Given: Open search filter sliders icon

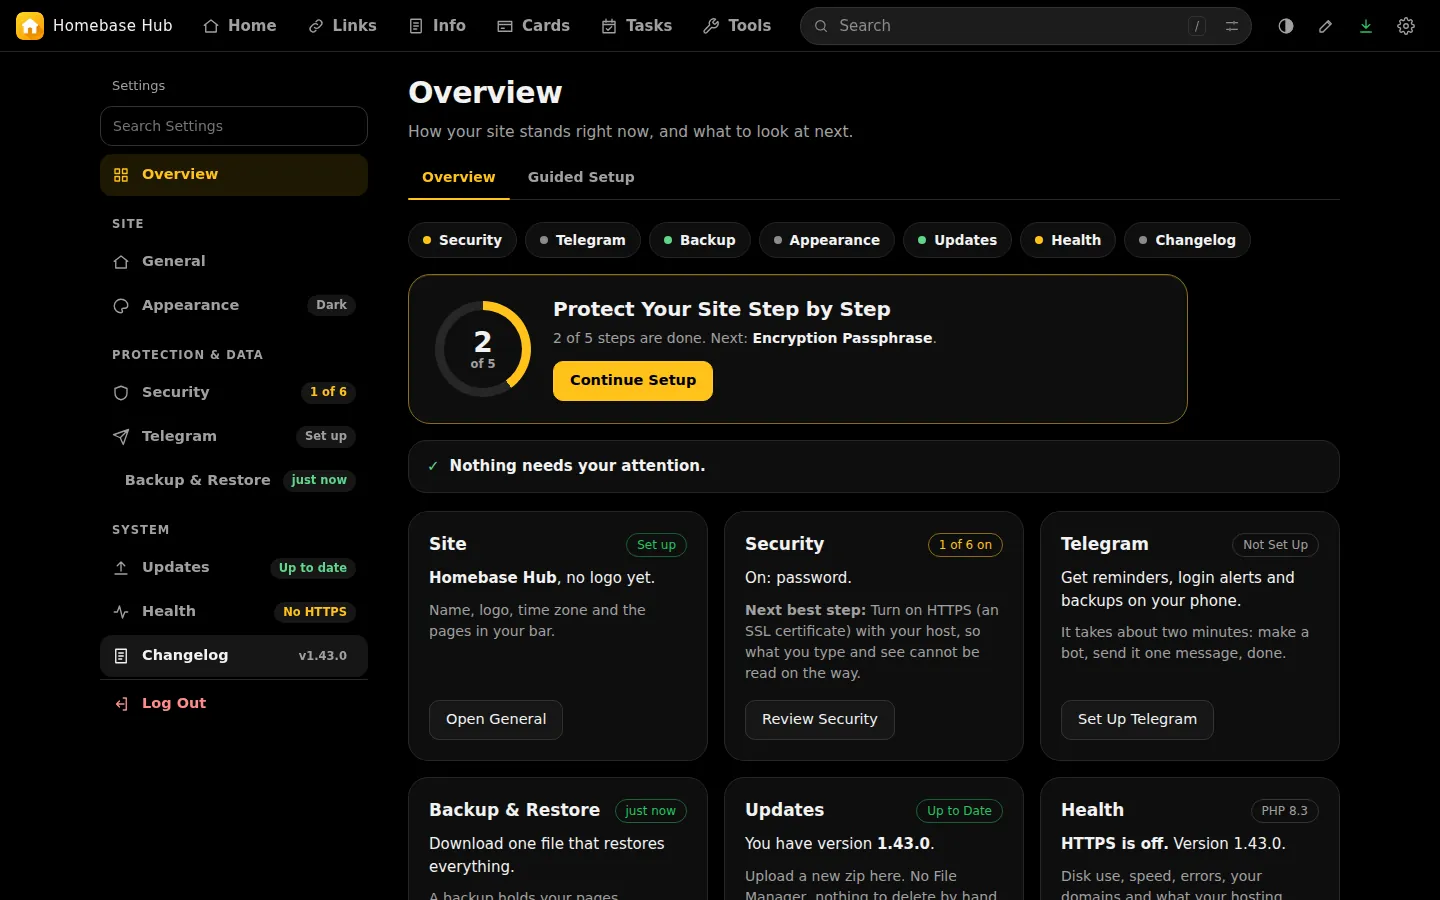Looking at the screenshot, I should tap(1232, 26).
